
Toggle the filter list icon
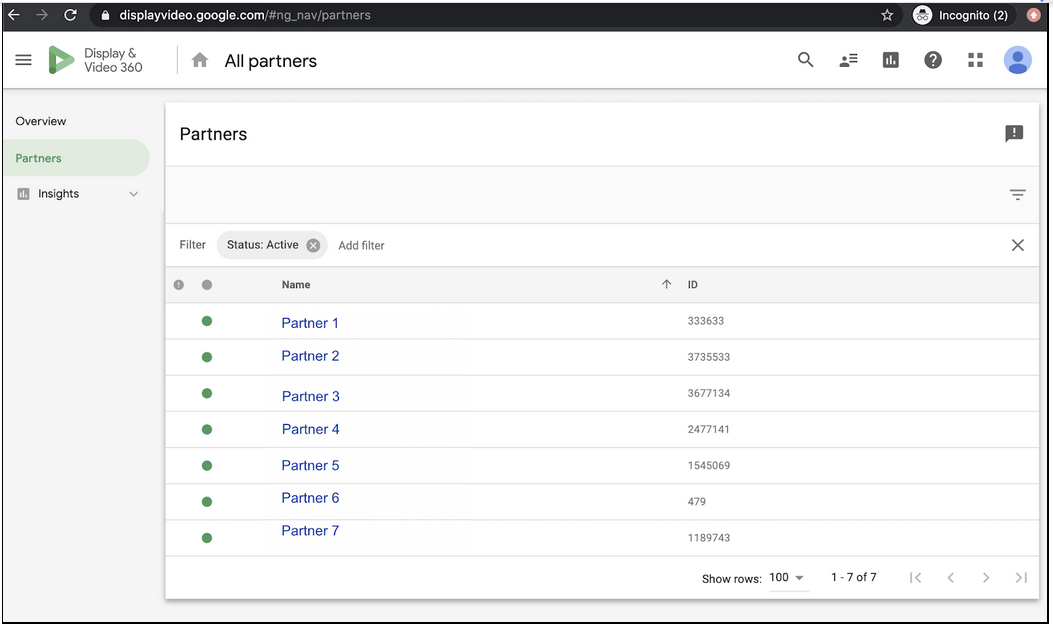pyautogui.click(x=1017, y=195)
